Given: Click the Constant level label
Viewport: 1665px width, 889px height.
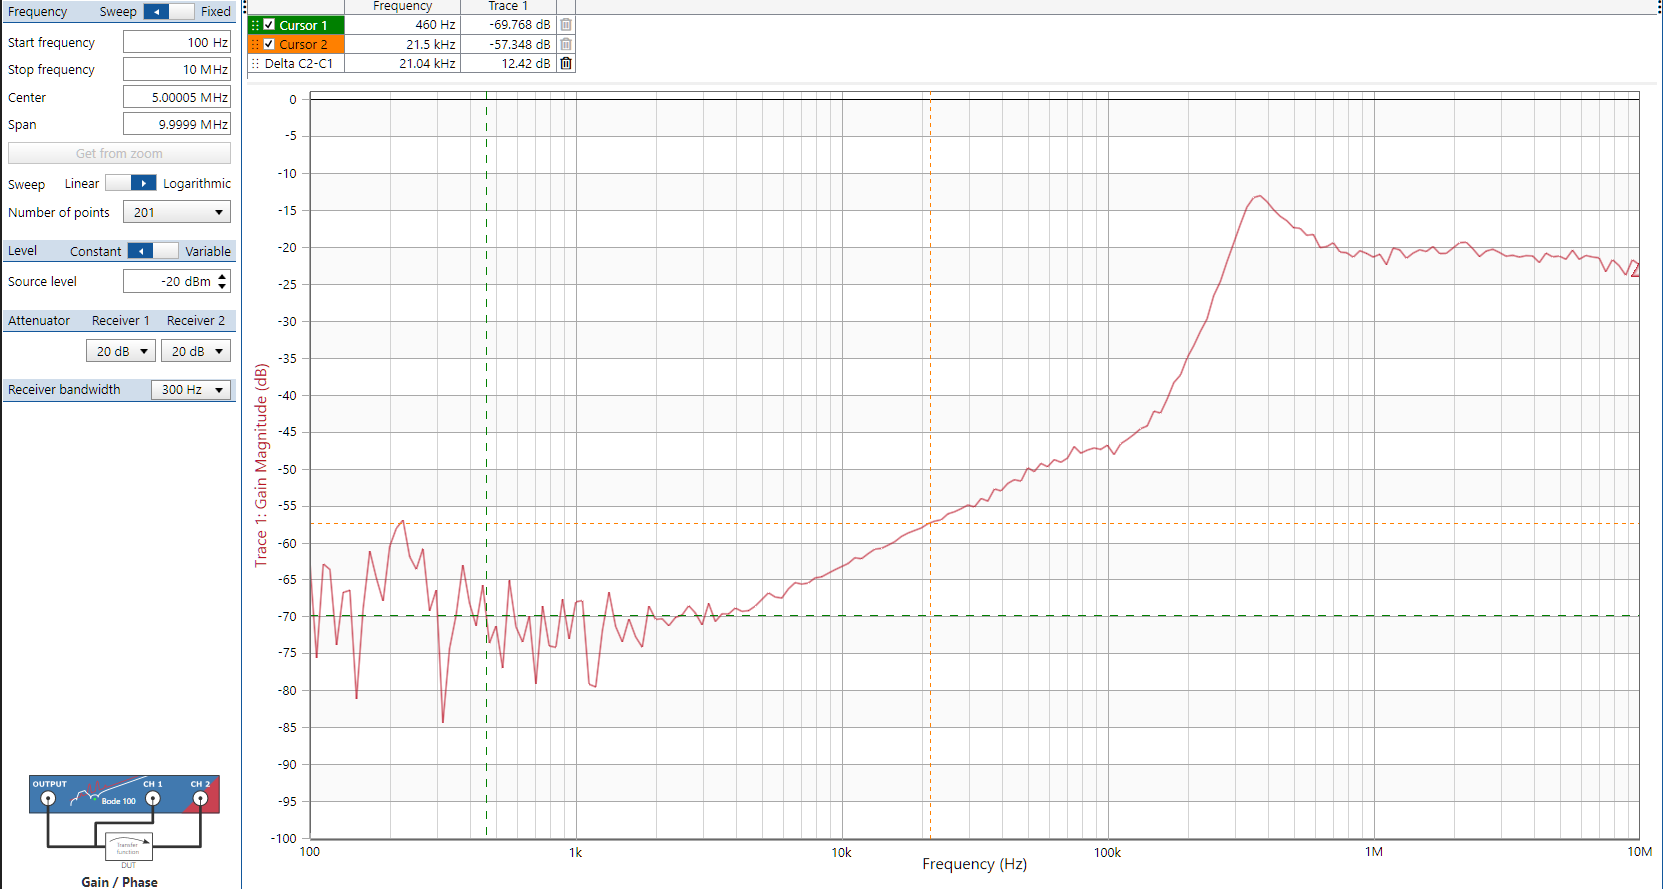Looking at the screenshot, I should (x=96, y=251).
